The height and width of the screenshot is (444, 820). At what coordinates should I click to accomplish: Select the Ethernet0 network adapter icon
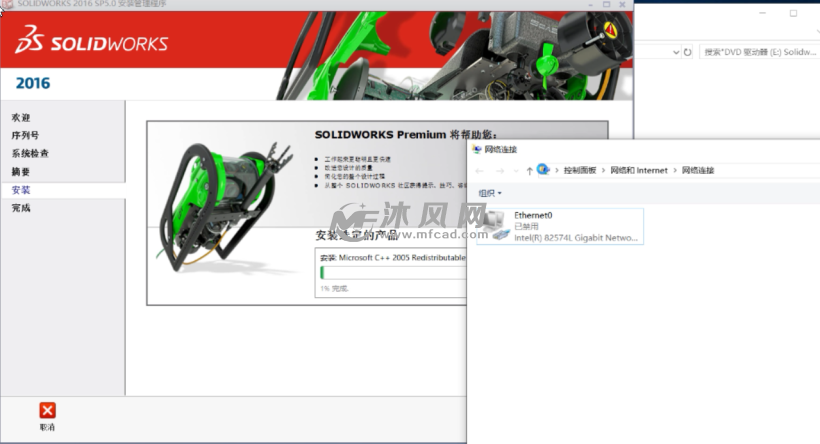click(496, 225)
